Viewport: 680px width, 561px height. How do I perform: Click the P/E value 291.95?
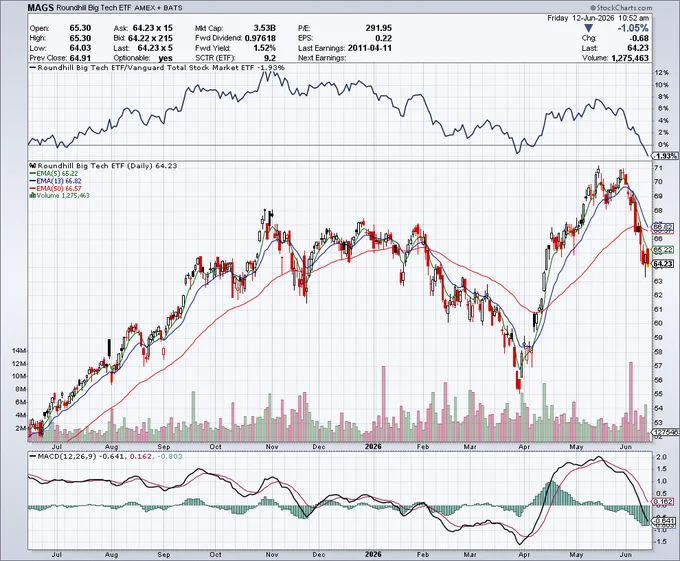pyautogui.click(x=379, y=28)
